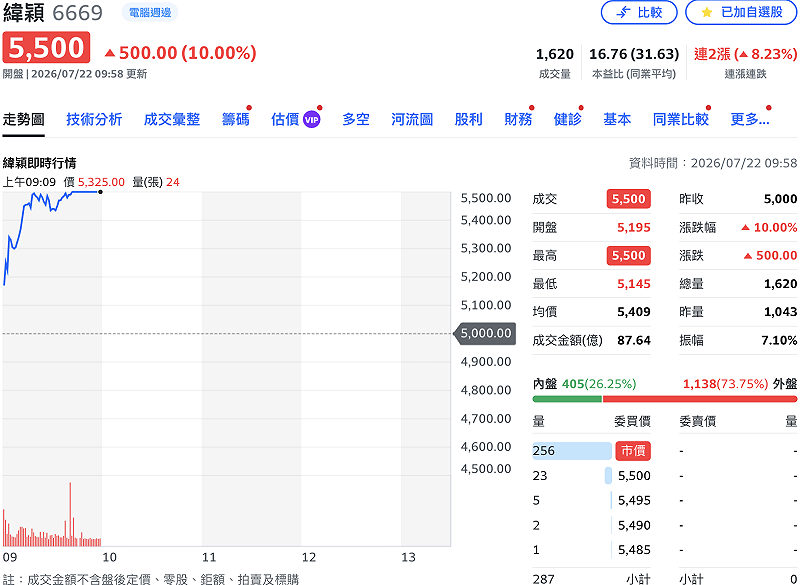Click the 已加自選股 watchlist button

pyautogui.click(x=741, y=12)
